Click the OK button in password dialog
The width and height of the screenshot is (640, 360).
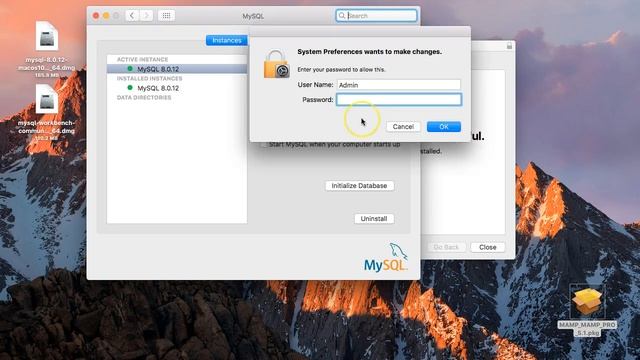(x=444, y=127)
